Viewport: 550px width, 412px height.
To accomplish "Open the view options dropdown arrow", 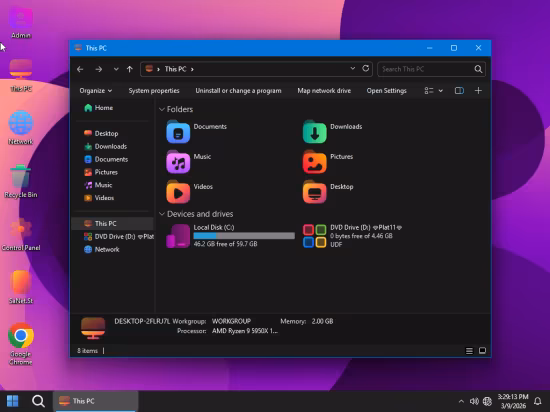I will tap(441, 91).
